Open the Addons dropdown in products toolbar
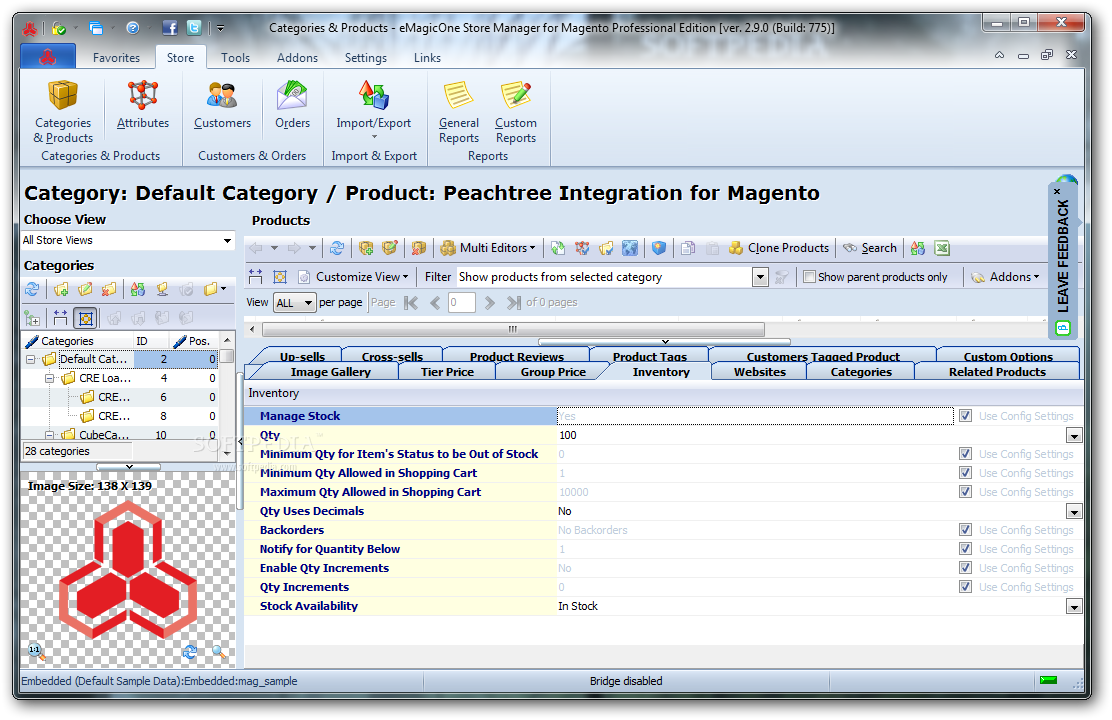This screenshot has width=1112, height=720. pos(1005,277)
